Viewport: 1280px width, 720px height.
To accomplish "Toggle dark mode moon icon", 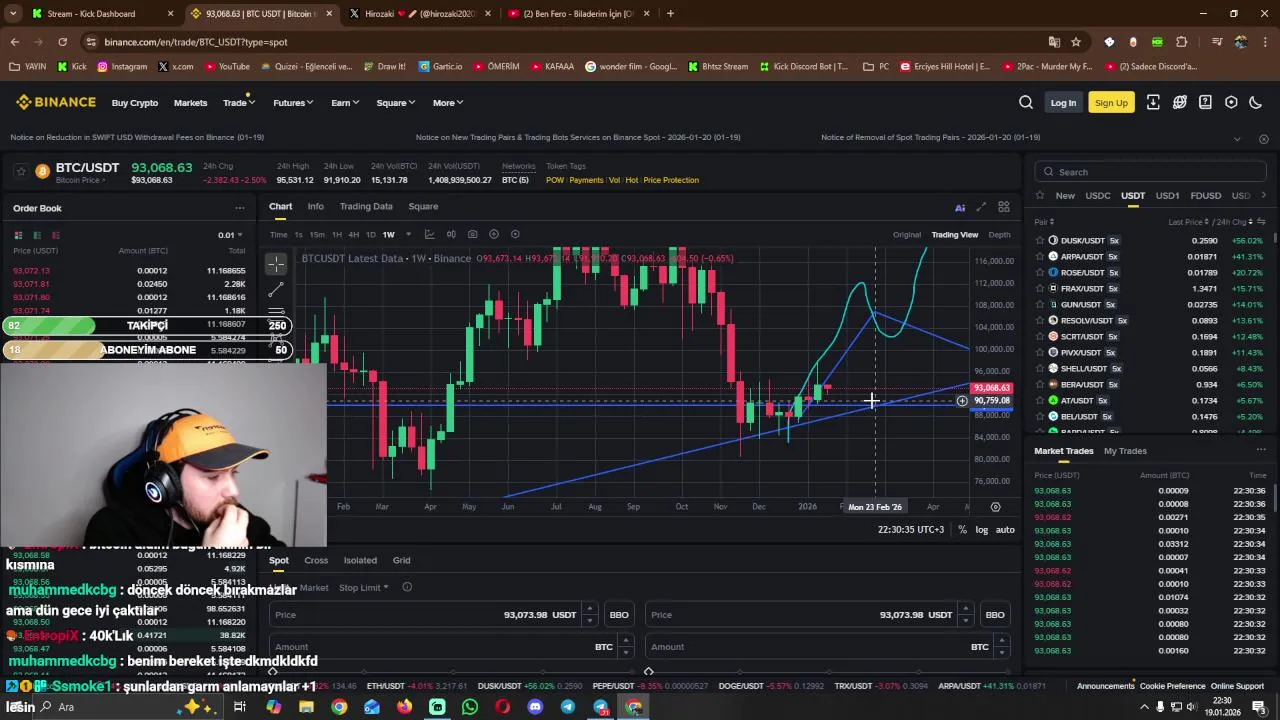I will point(1256,102).
